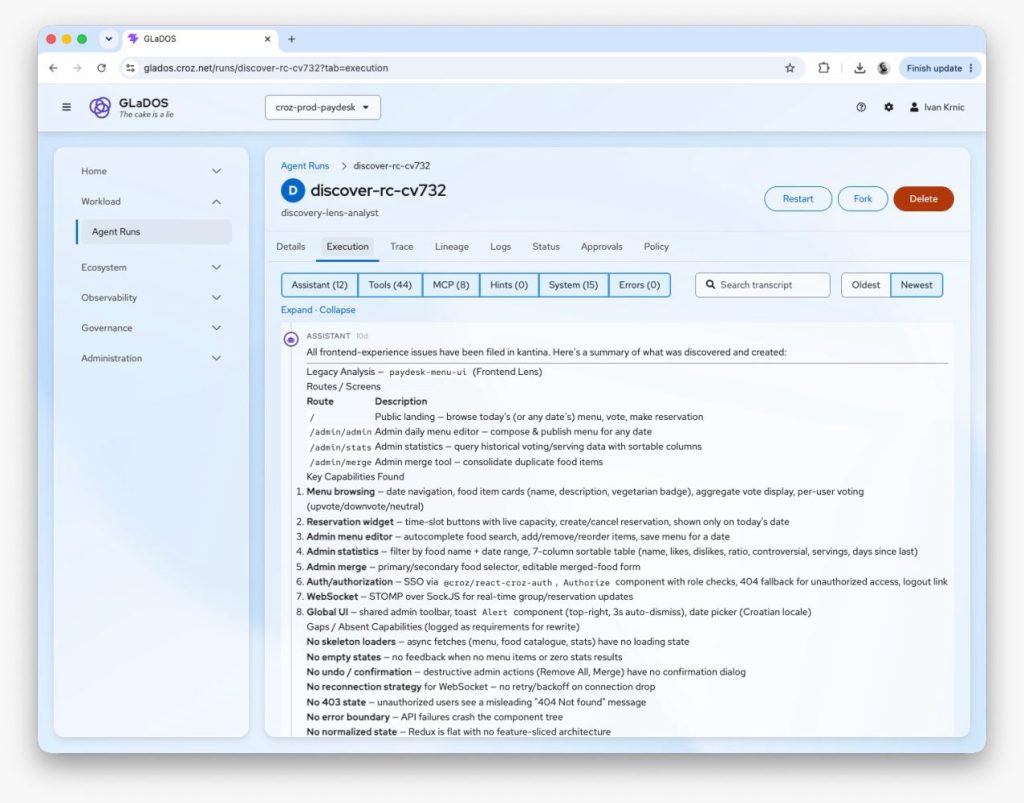The image size is (1024, 803).
Task: Click the Agent Runs breadcrumb link
Action: coord(305,166)
